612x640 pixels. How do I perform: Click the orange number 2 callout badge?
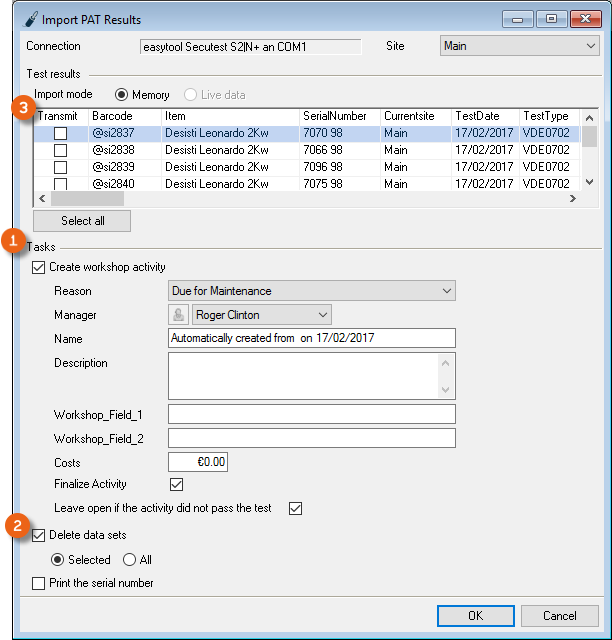[x=17, y=526]
